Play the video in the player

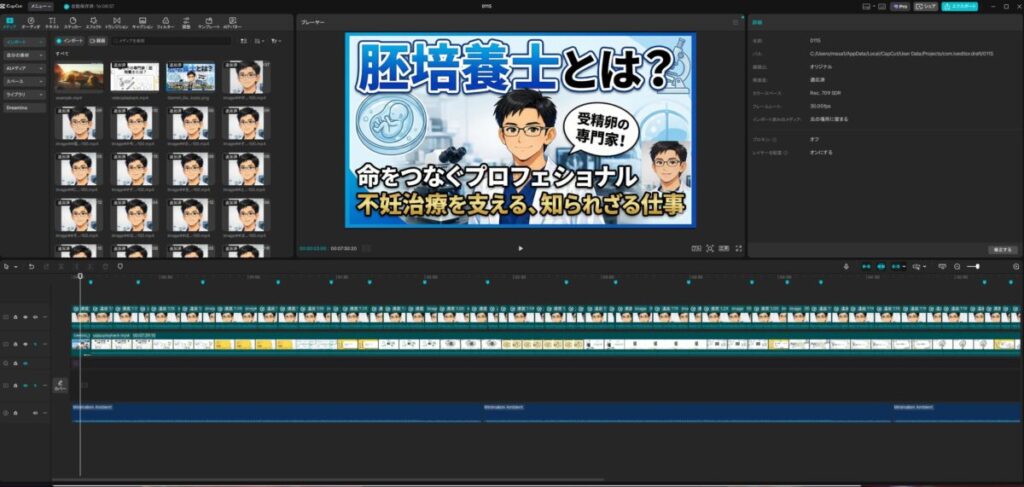click(x=520, y=247)
